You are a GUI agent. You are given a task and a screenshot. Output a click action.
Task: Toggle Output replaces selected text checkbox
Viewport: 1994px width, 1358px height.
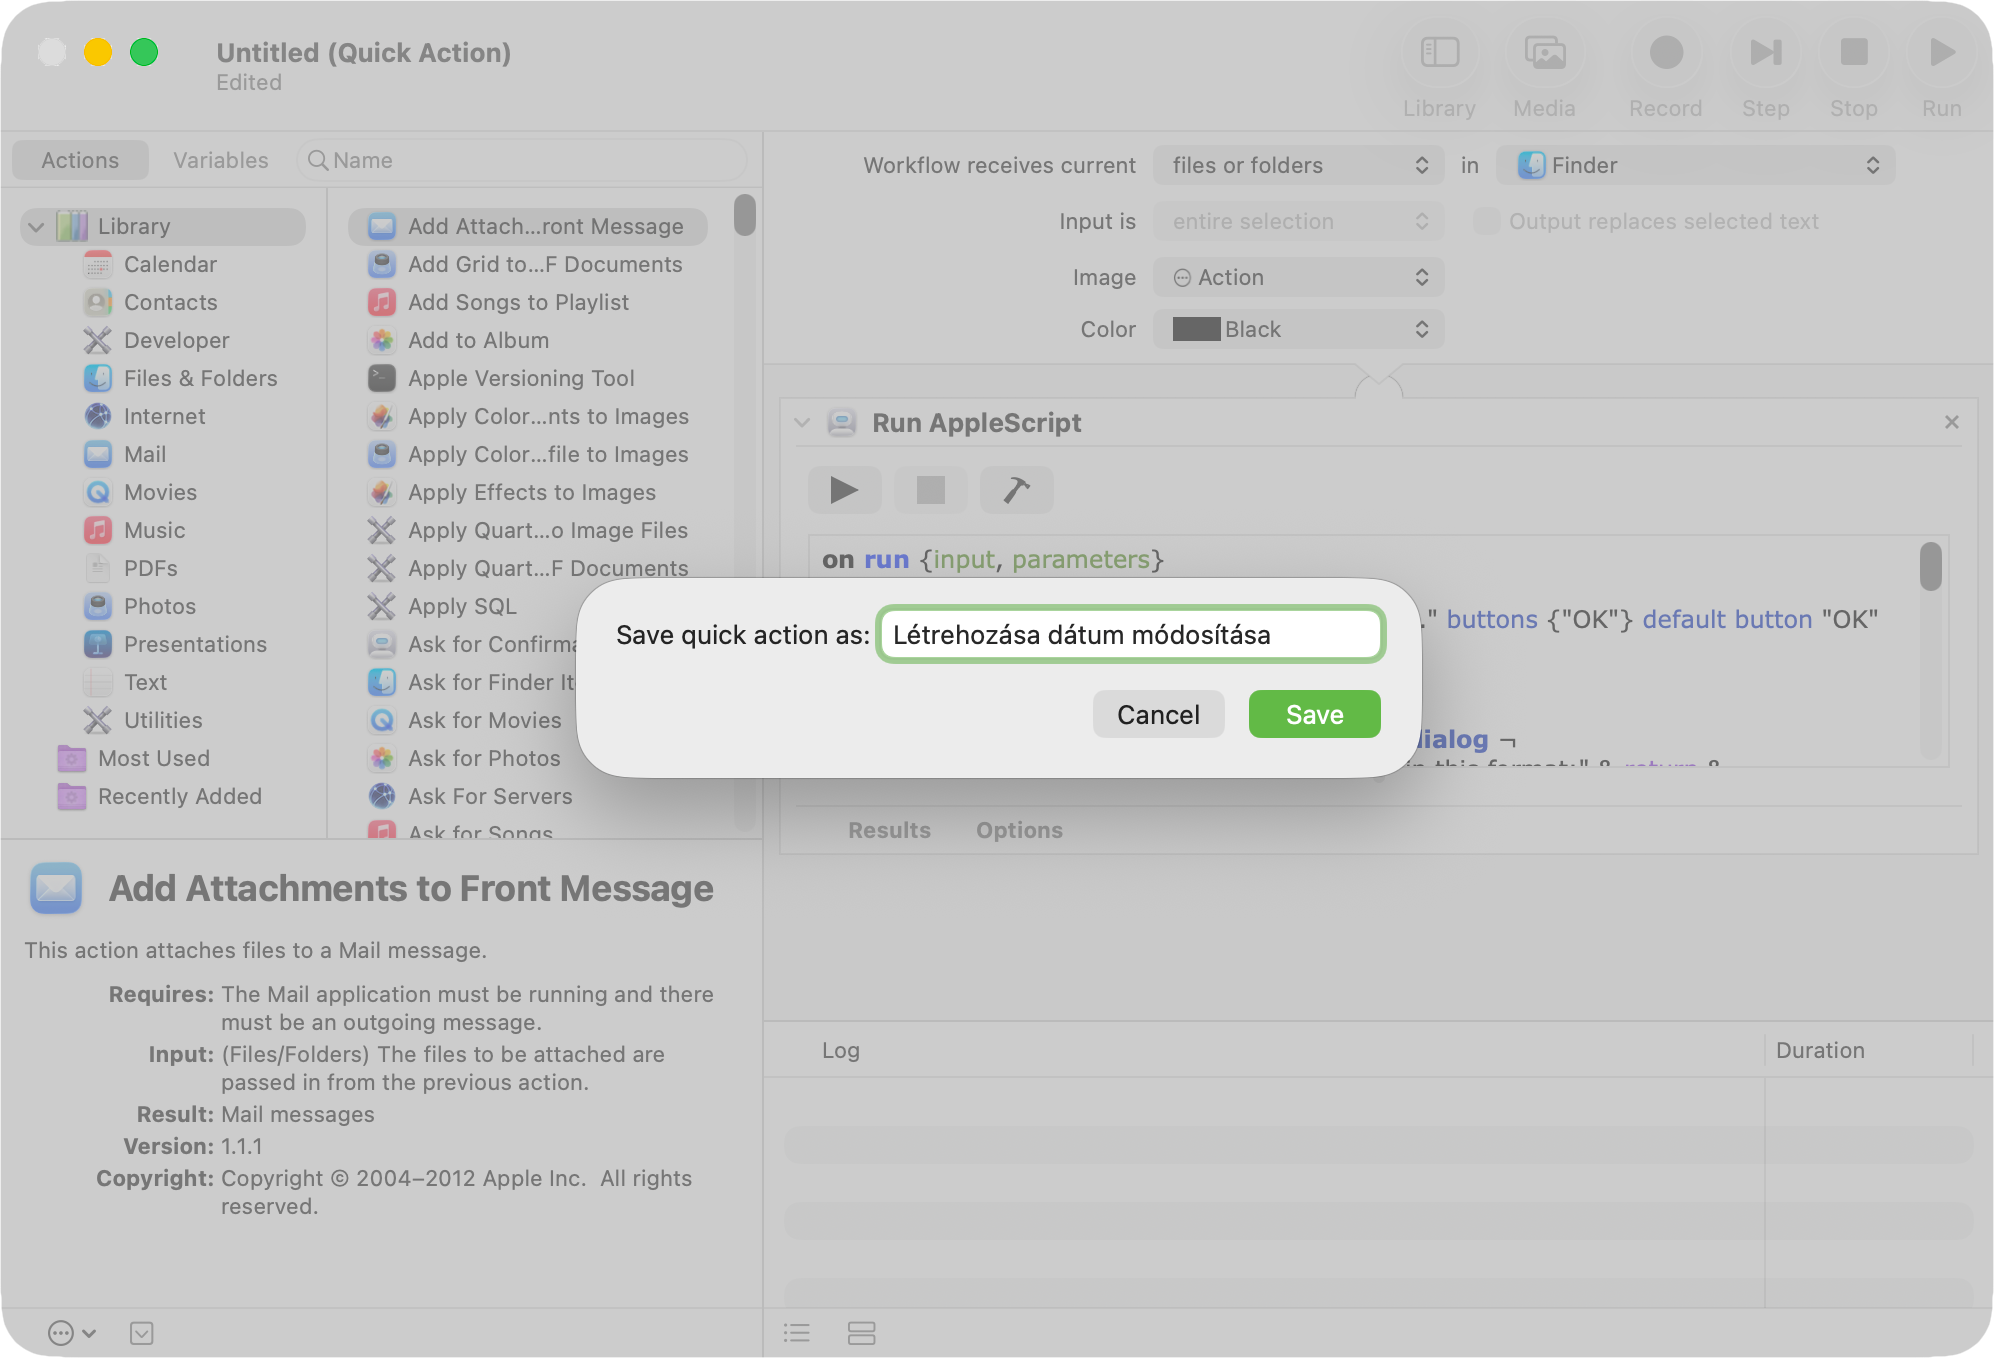(1486, 221)
